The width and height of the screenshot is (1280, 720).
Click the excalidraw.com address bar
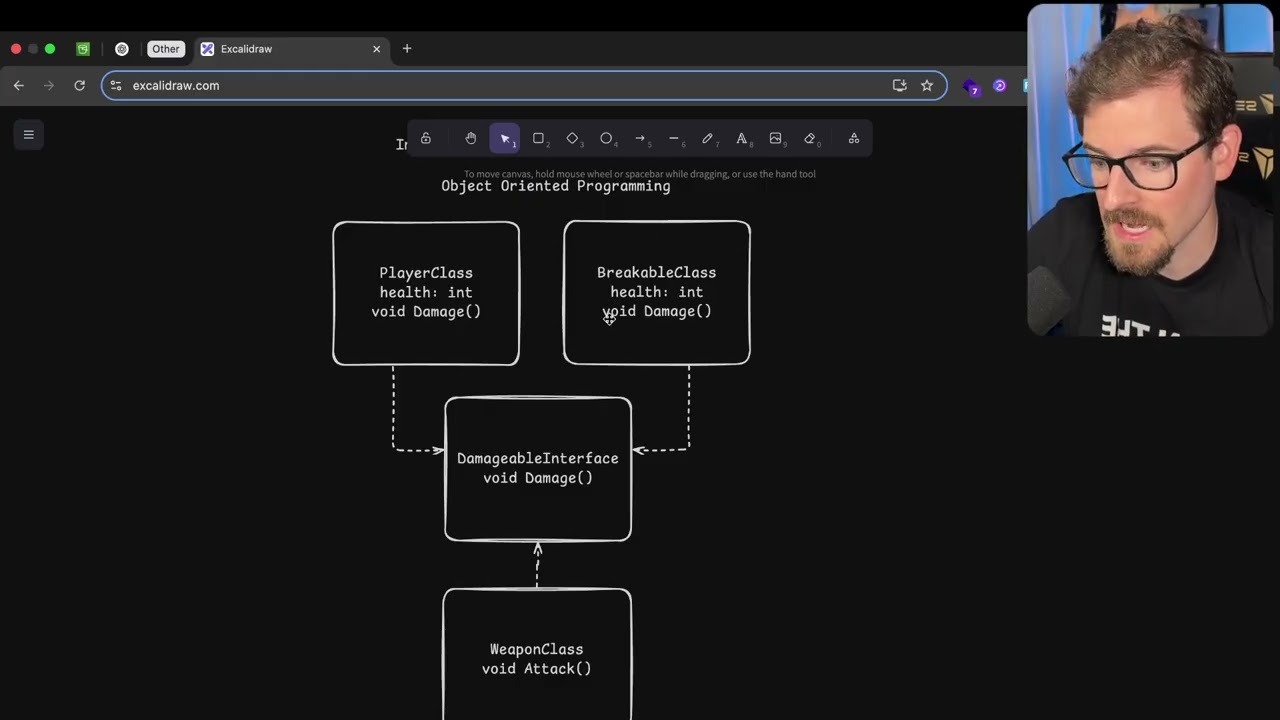[524, 86]
